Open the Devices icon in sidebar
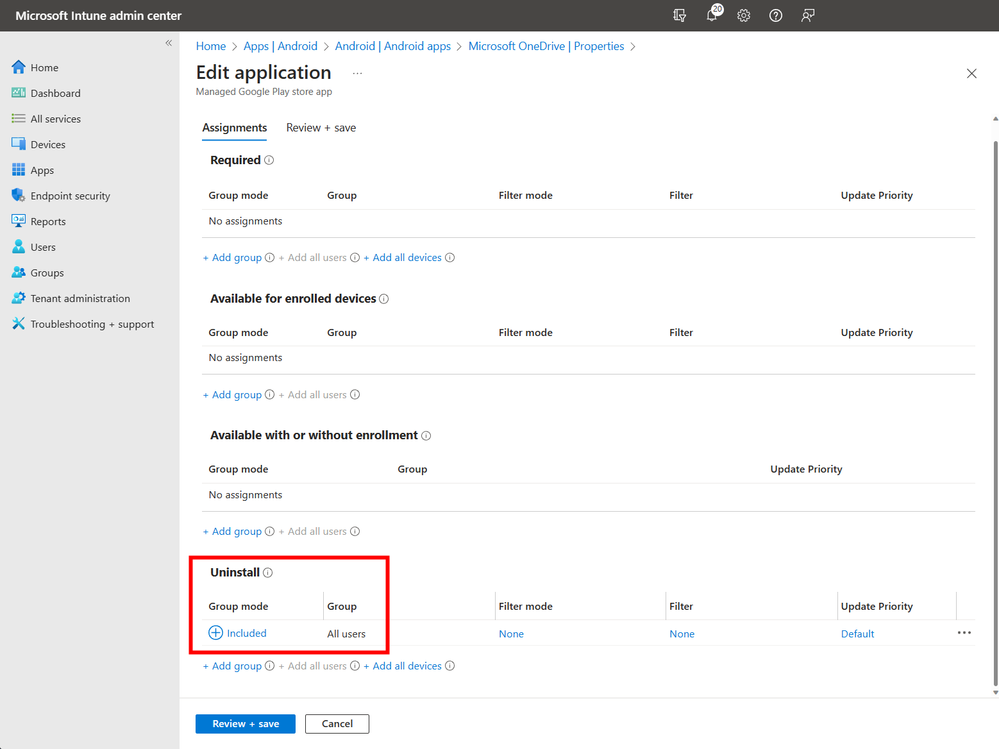 pos(18,144)
